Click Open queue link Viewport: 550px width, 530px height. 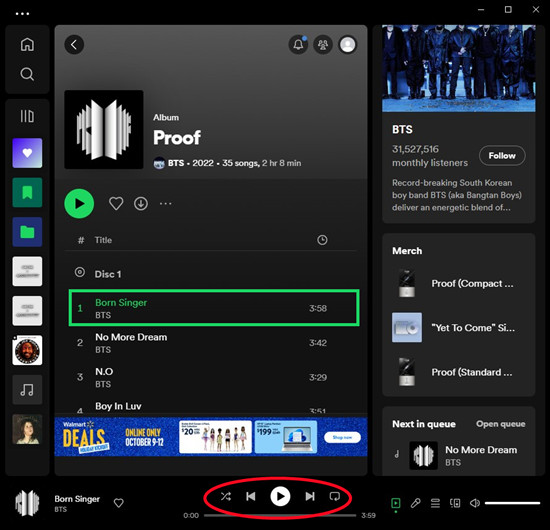click(x=501, y=424)
